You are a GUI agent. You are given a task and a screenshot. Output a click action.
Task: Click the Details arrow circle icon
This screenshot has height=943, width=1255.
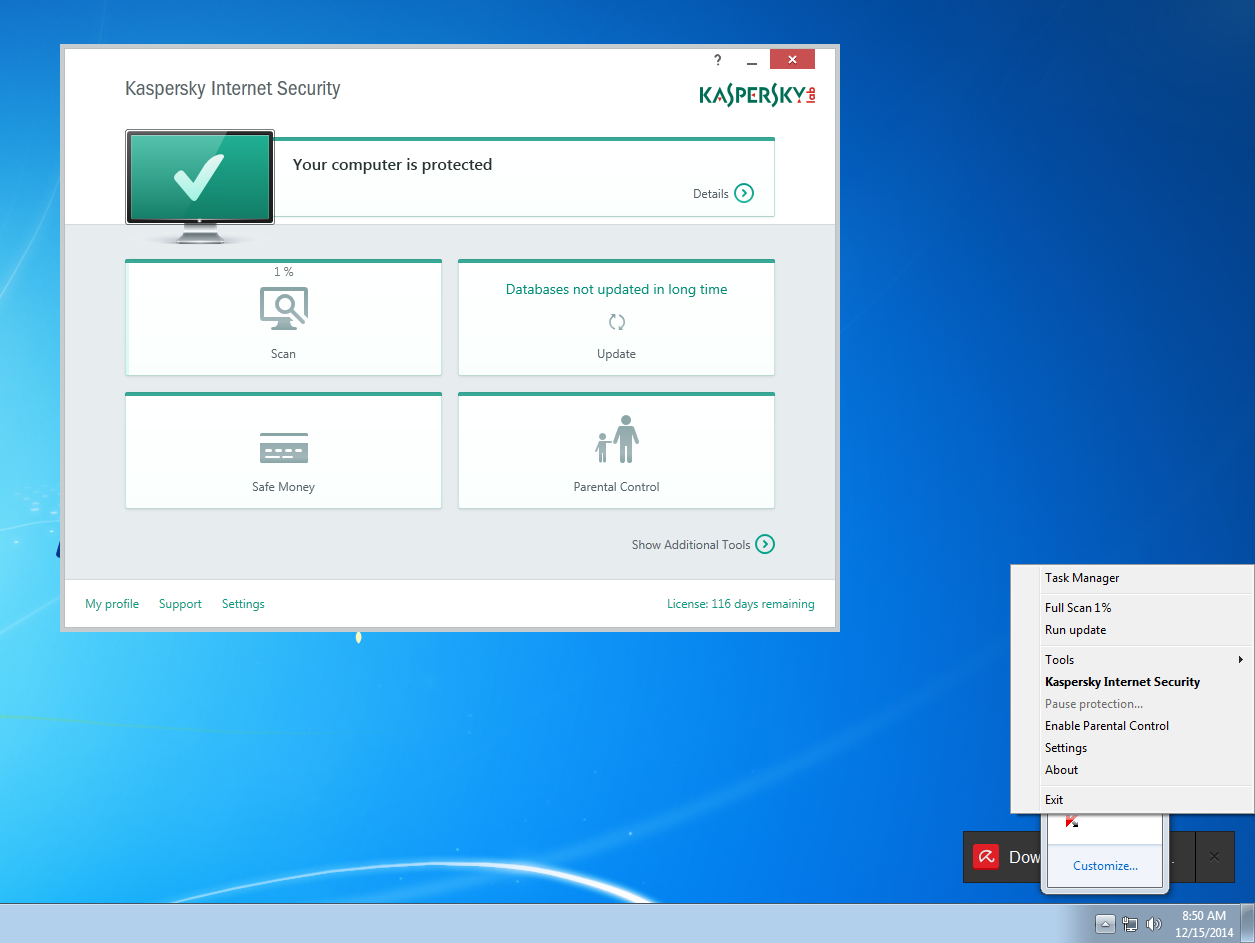pos(744,193)
